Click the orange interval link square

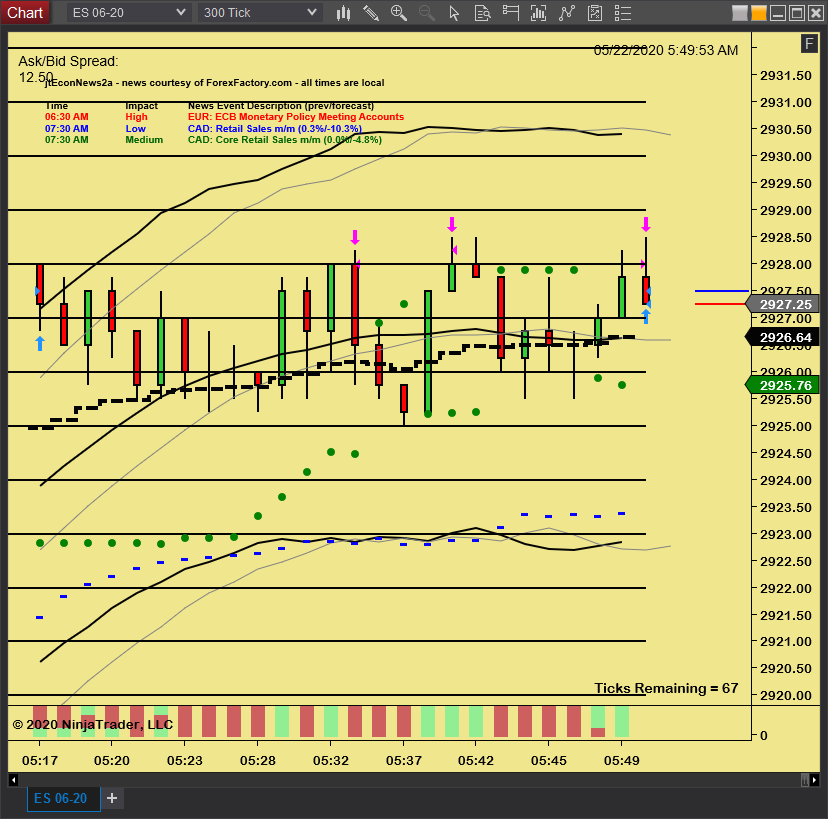(x=759, y=13)
